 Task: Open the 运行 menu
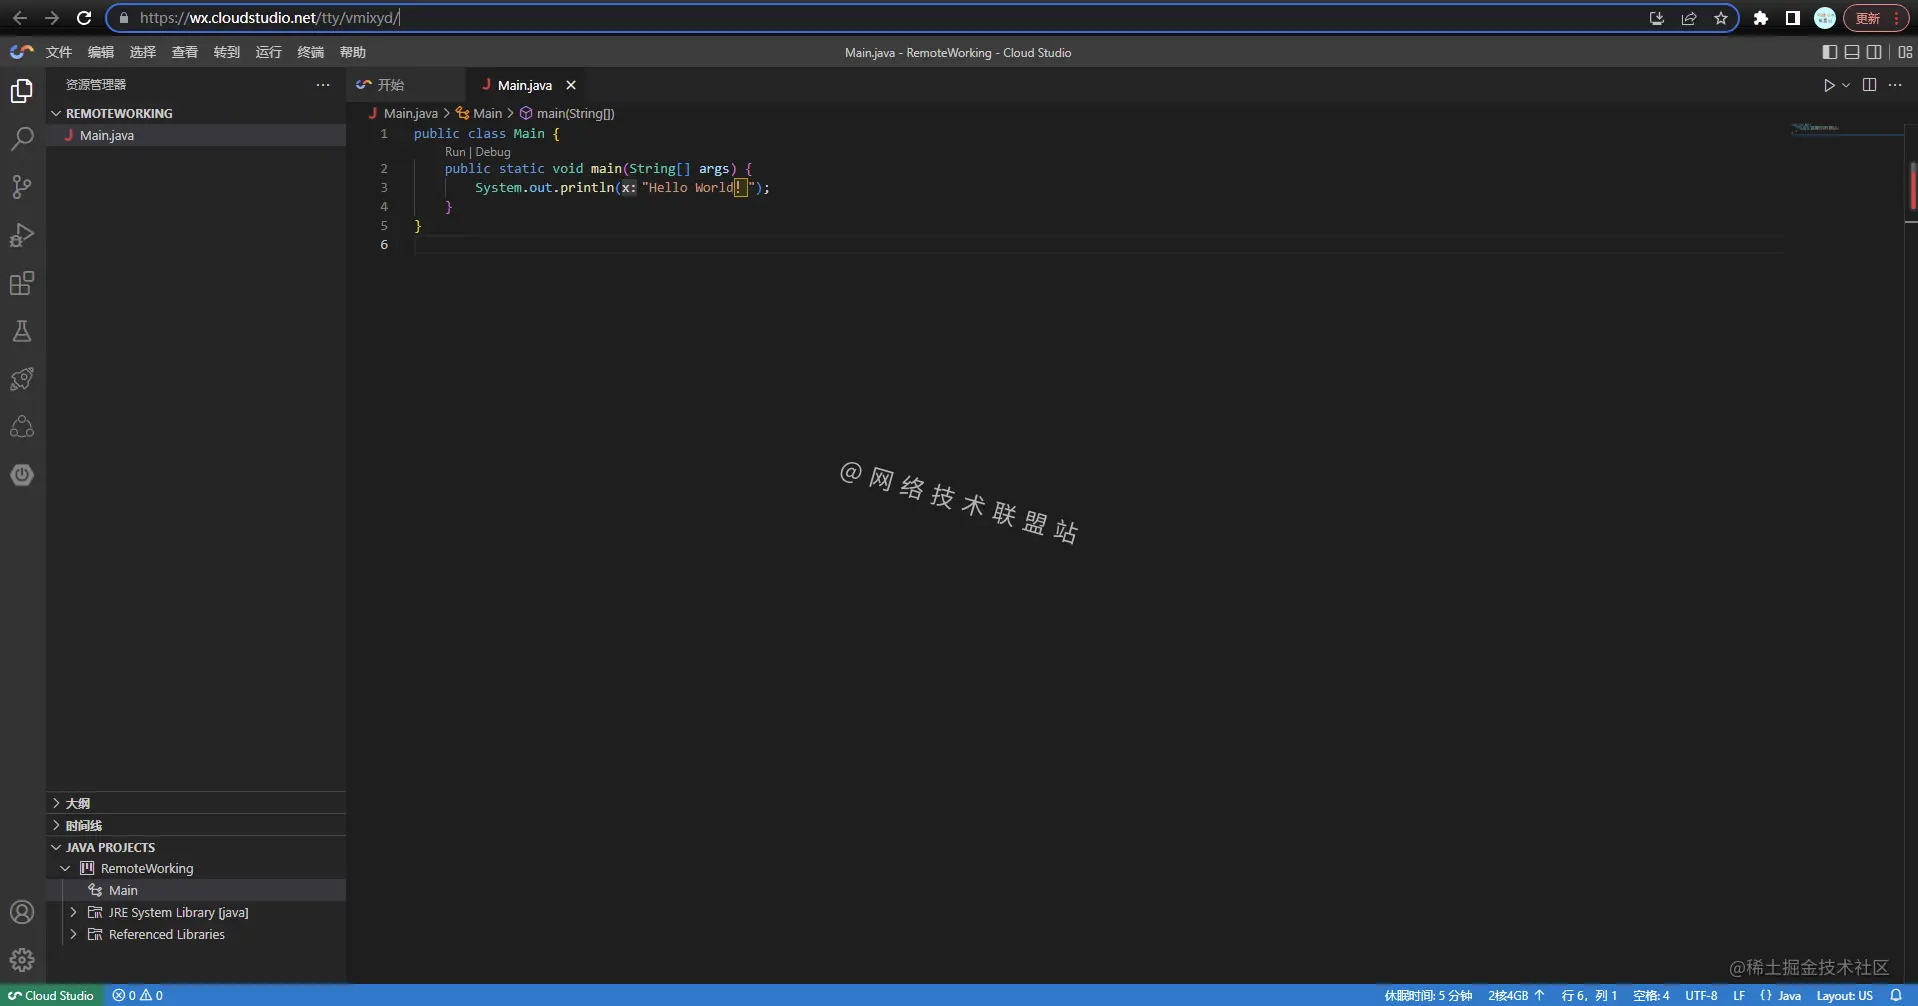tap(269, 52)
